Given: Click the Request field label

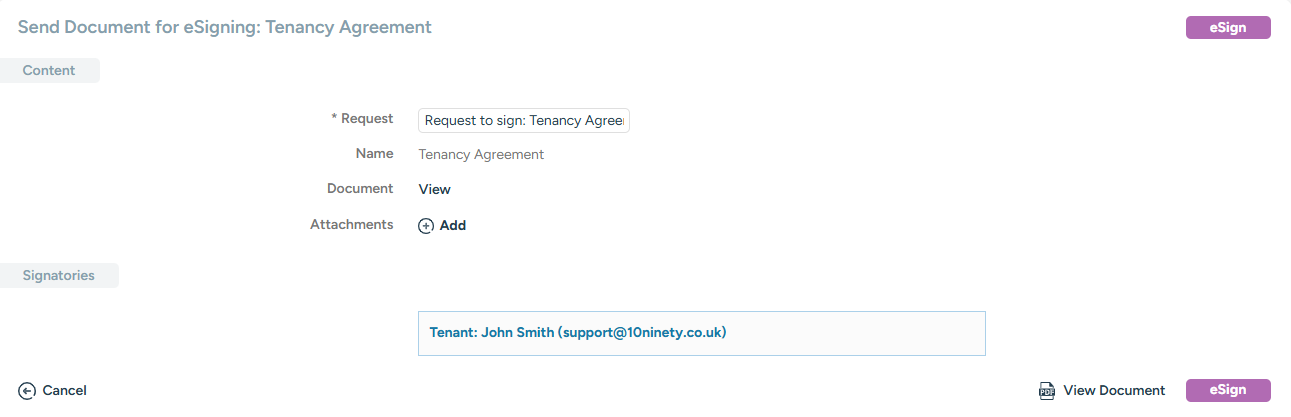Looking at the screenshot, I should [x=363, y=119].
